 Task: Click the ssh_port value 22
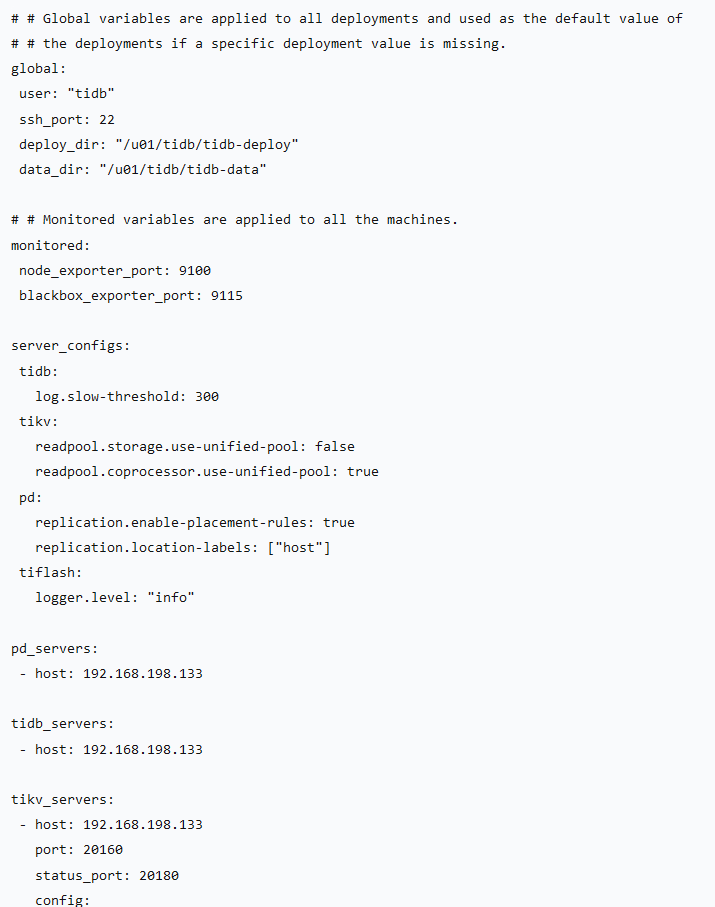point(106,119)
